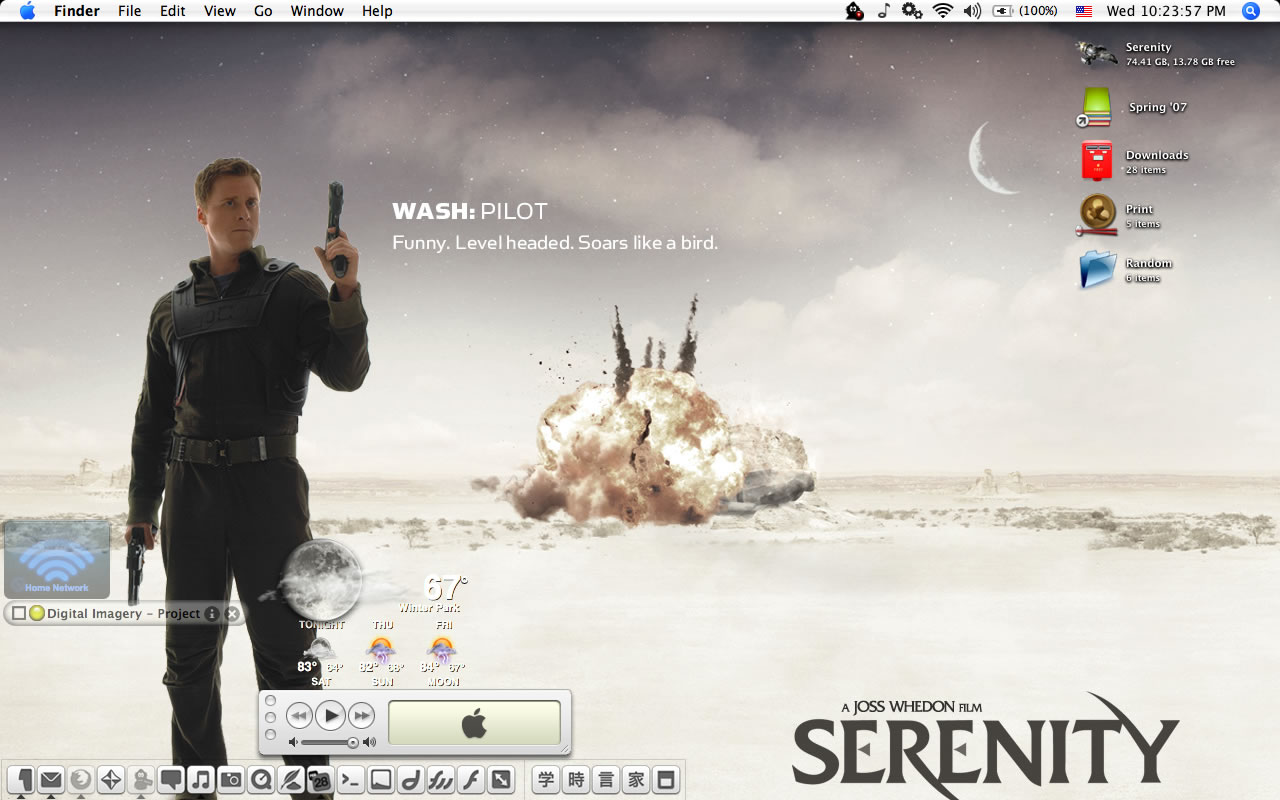Click the 67° Winter Park temperature
Image resolution: width=1280 pixels, height=800 pixels.
click(444, 587)
